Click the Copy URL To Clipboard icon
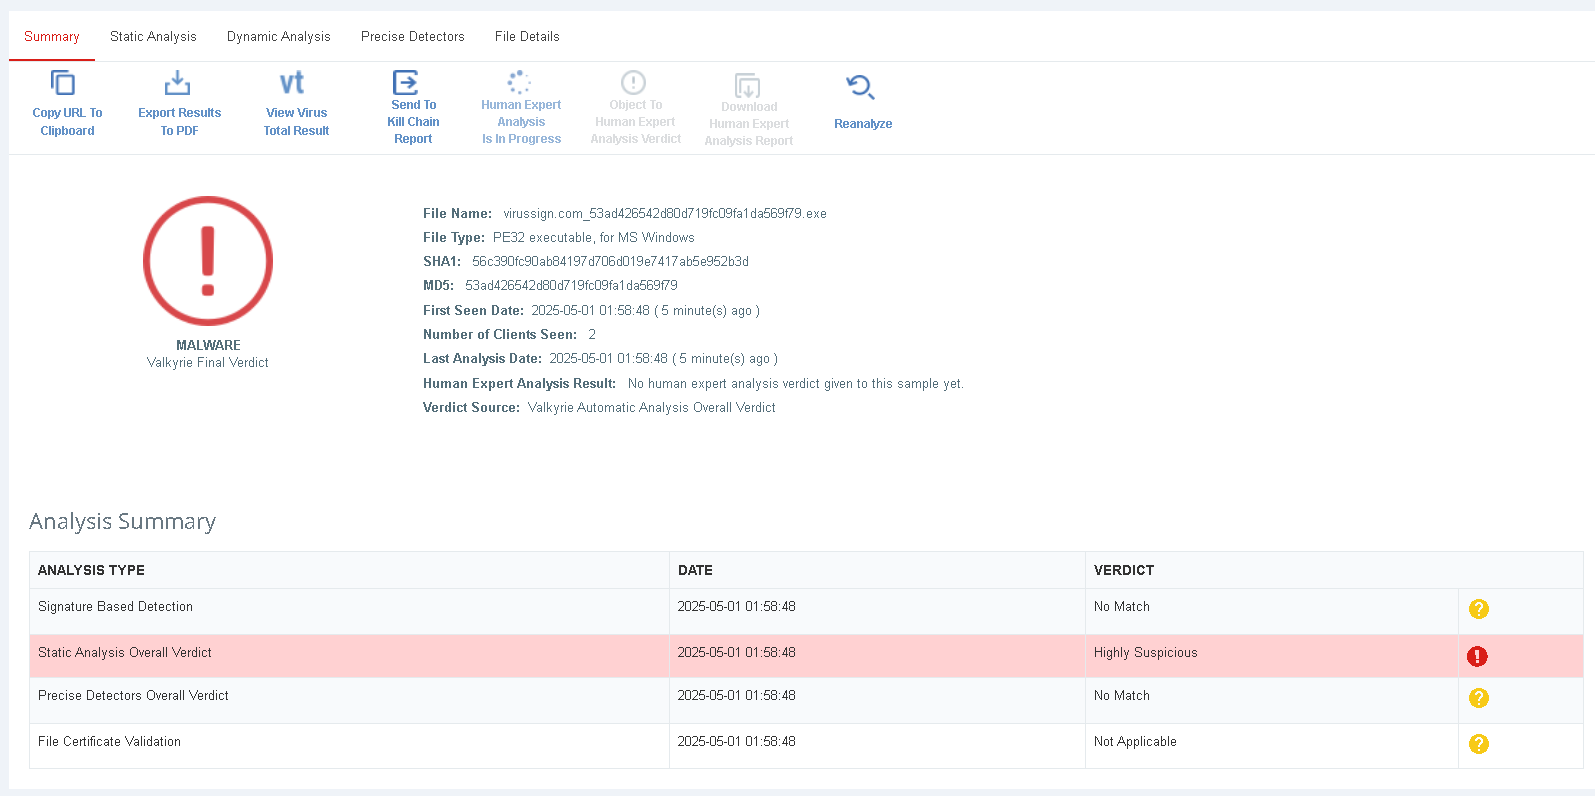 tap(63, 83)
